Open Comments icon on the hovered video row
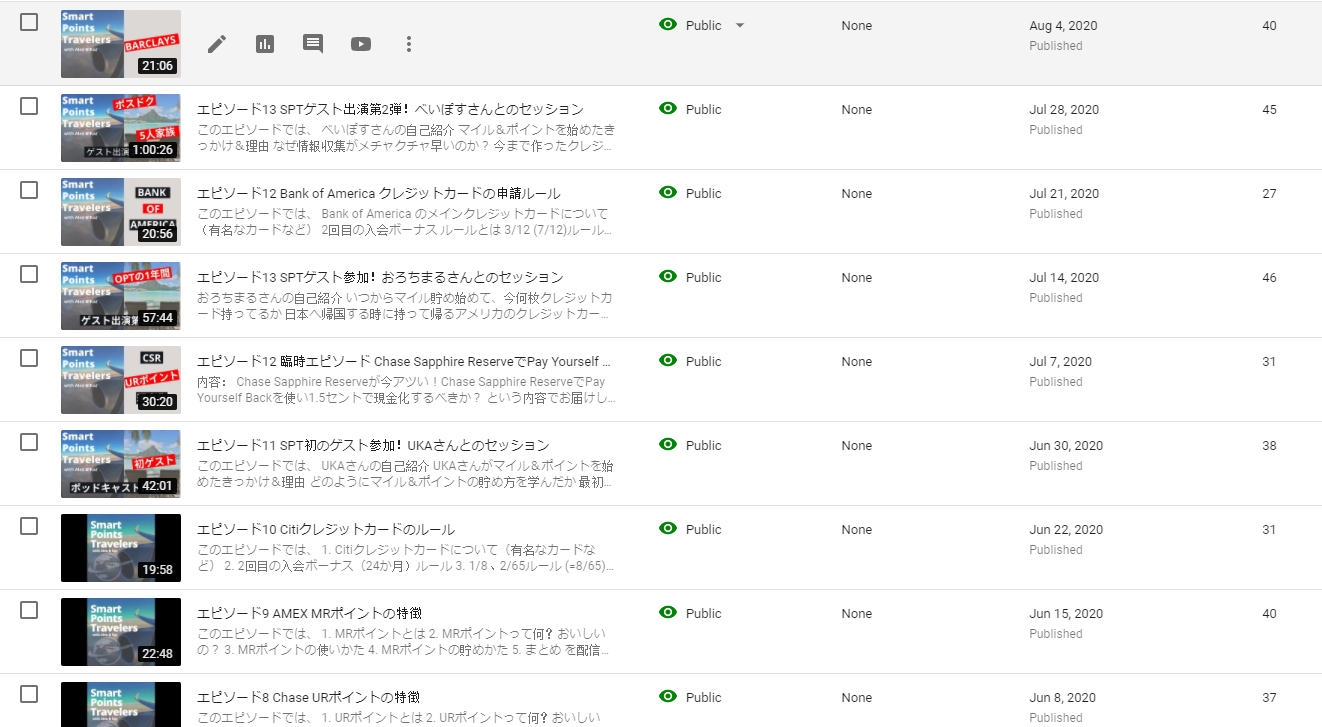Image resolution: width=1322 pixels, height=727 pixels. pyautogui.click(x=313, y=44)
